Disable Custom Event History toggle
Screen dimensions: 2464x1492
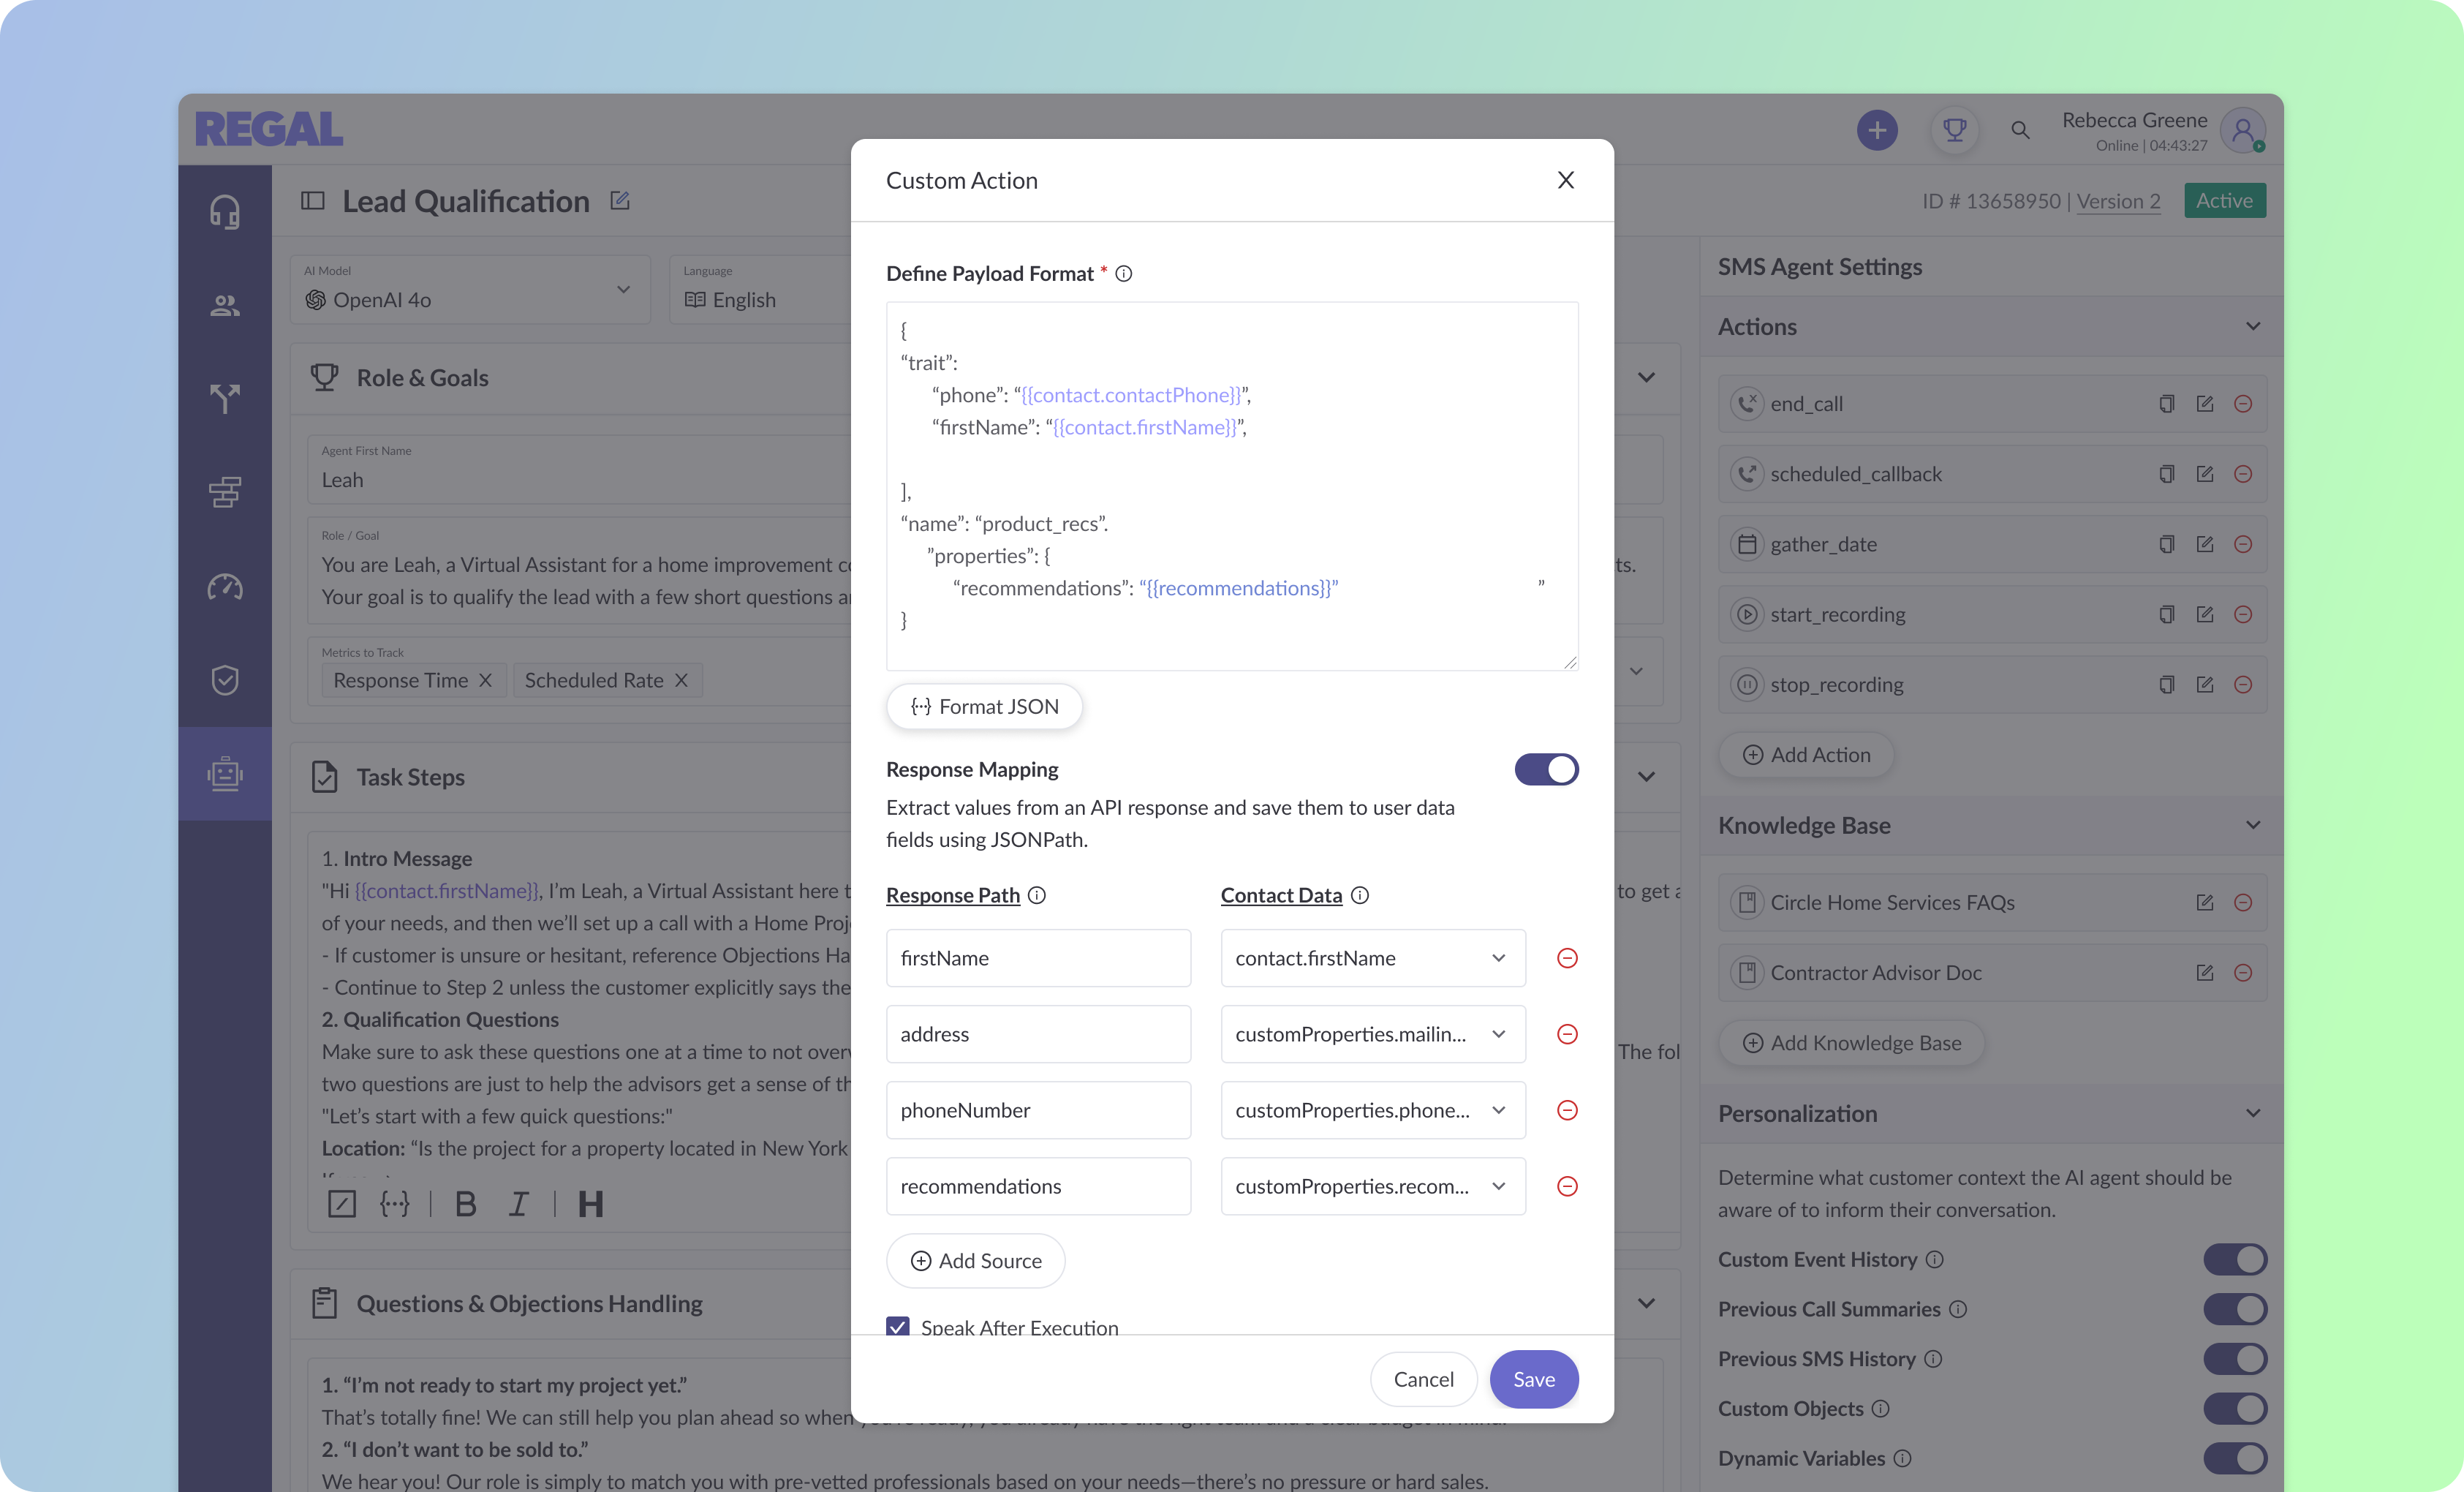[x=2234, y=1260]
